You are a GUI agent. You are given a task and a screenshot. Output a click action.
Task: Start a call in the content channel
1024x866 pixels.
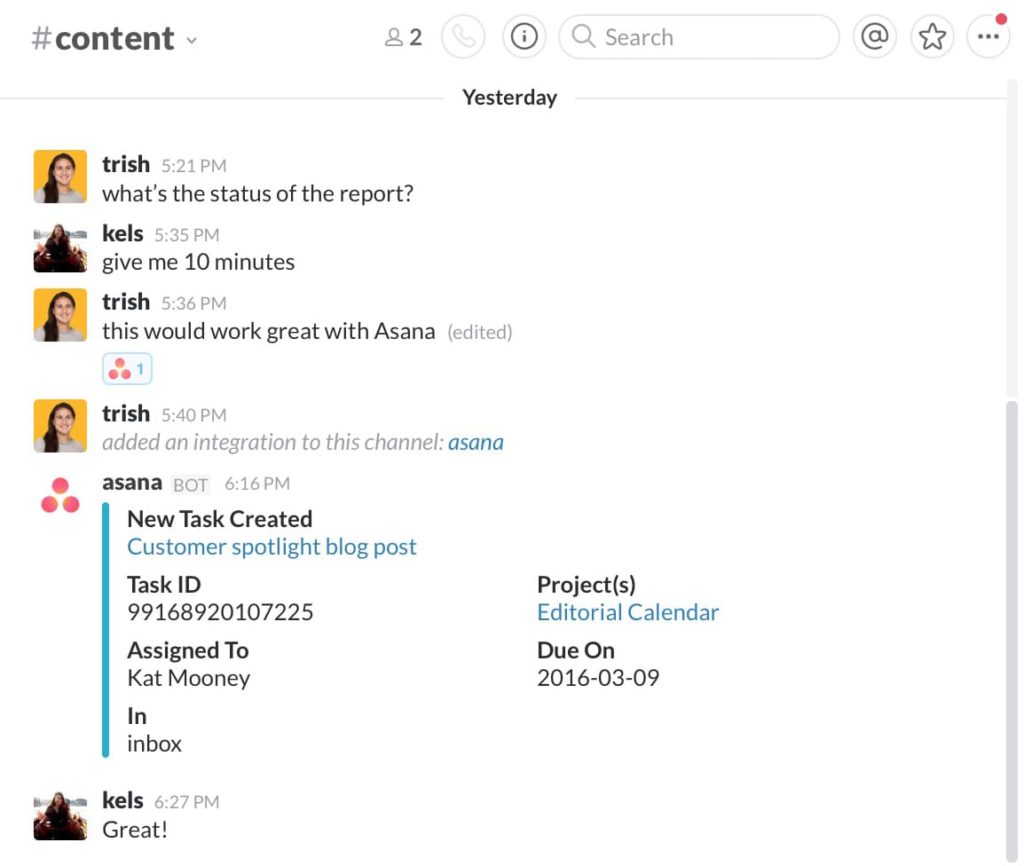pyautogui.click(x=461, y=36)
